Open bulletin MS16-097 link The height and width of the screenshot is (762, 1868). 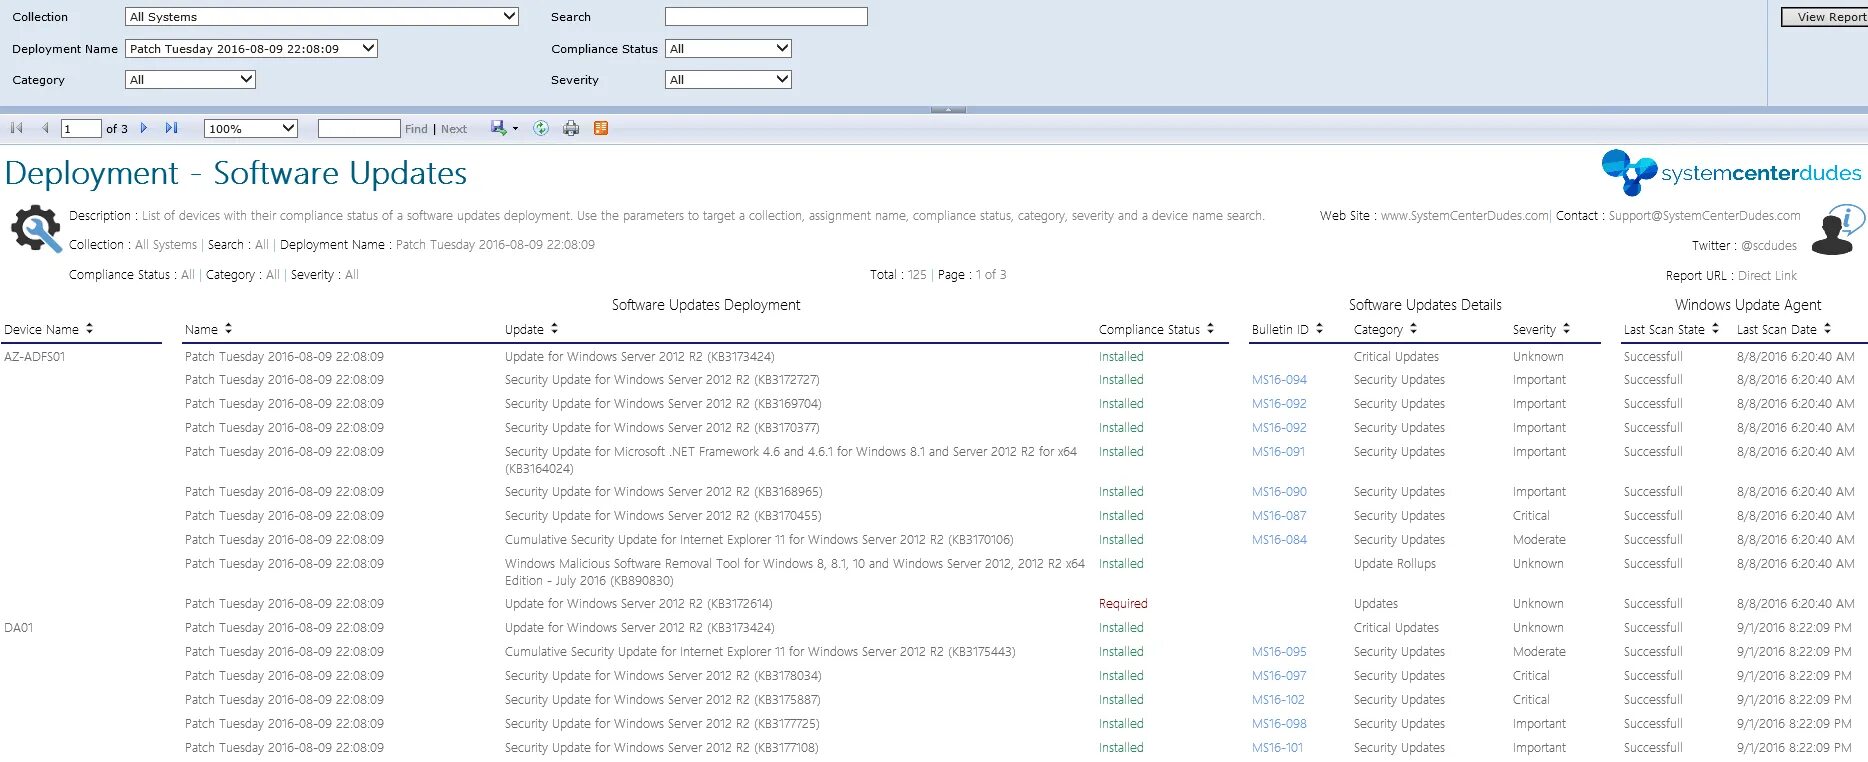coord(1279,676)
